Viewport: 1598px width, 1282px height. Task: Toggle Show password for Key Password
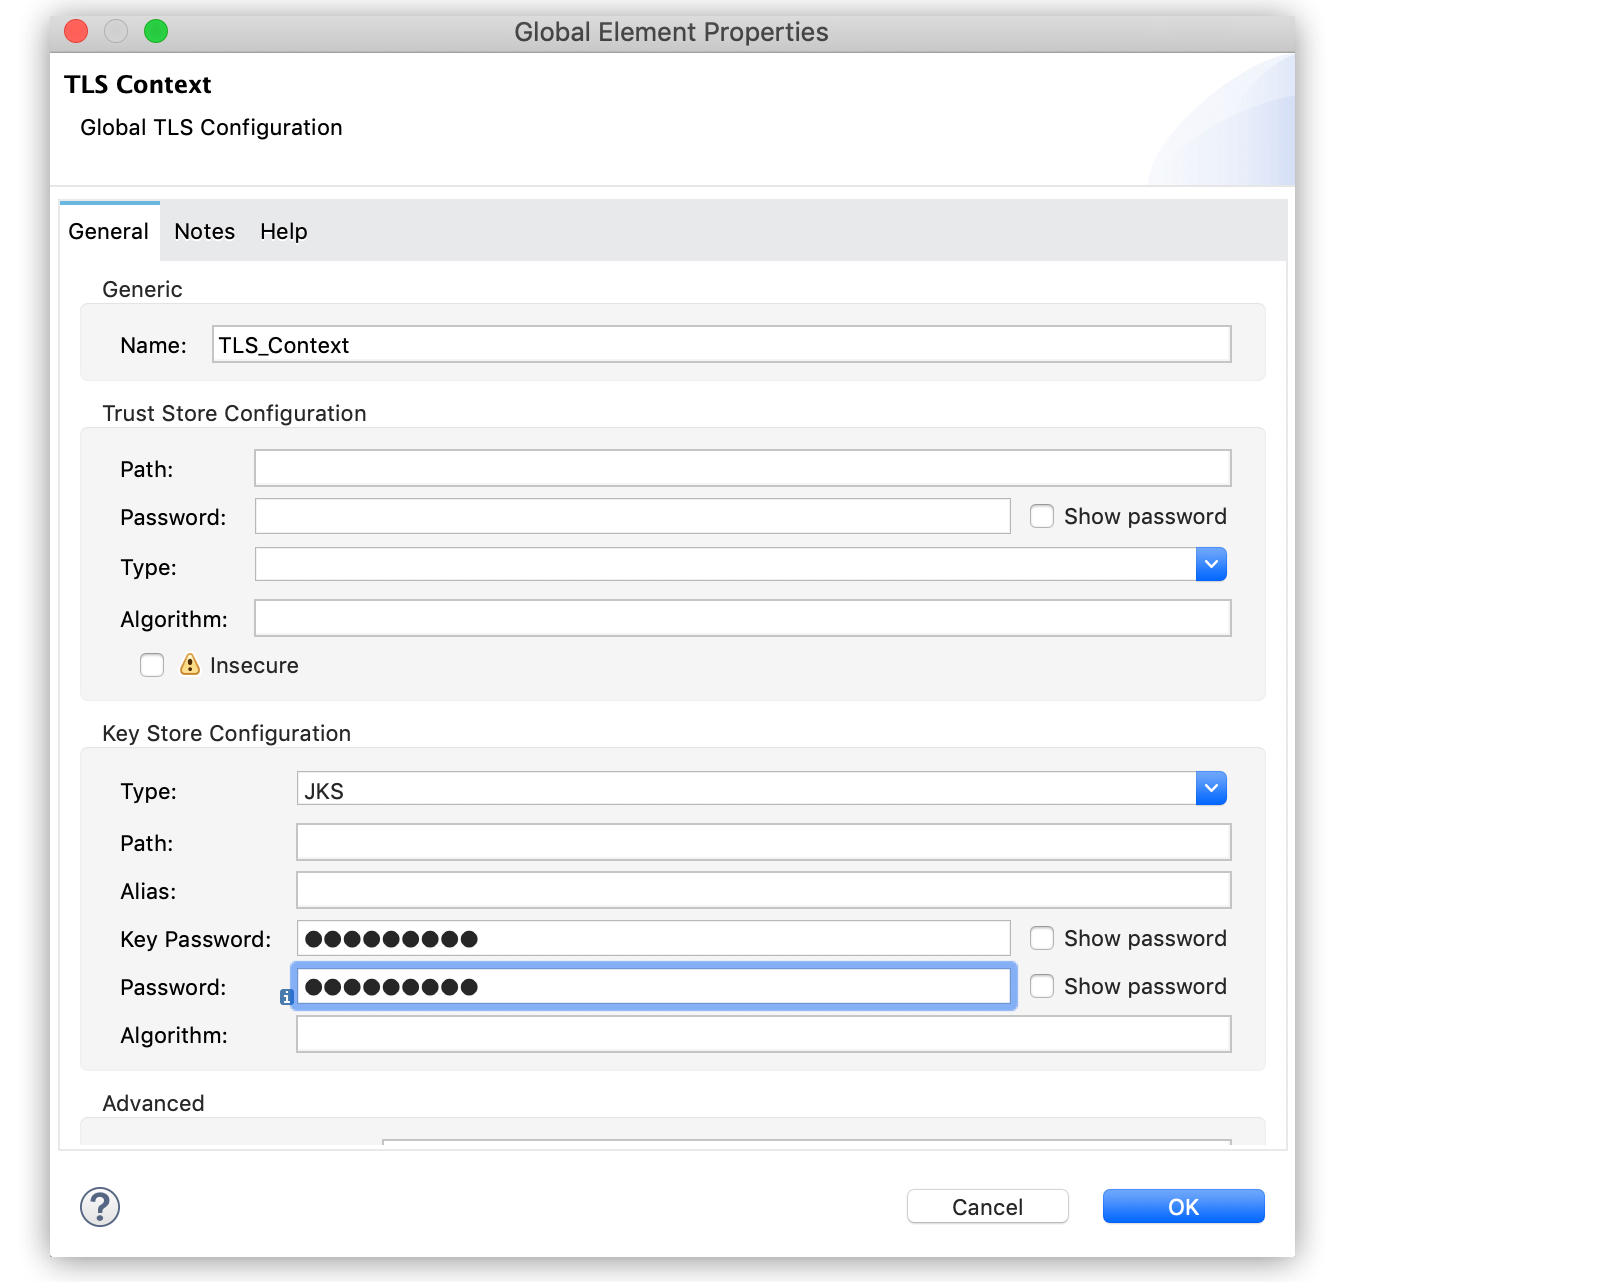tap(1042, 938)
